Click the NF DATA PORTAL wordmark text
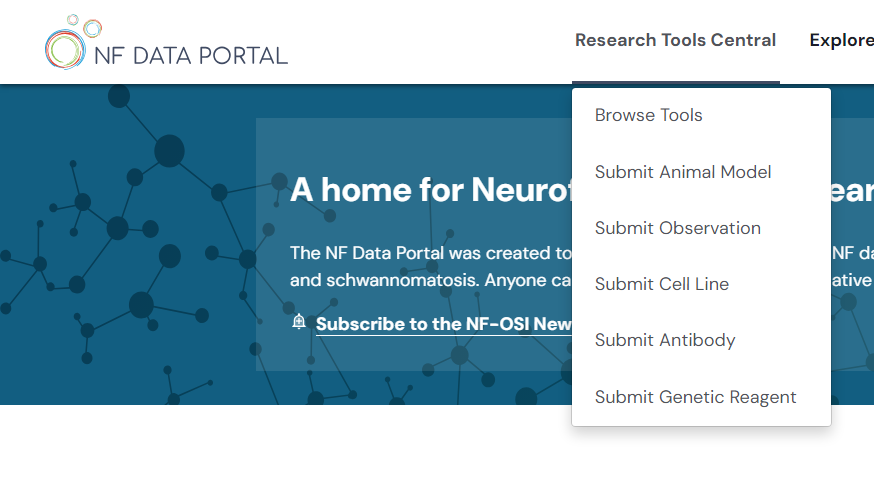Screen dimensions: 874x492 tap(190, 55)
